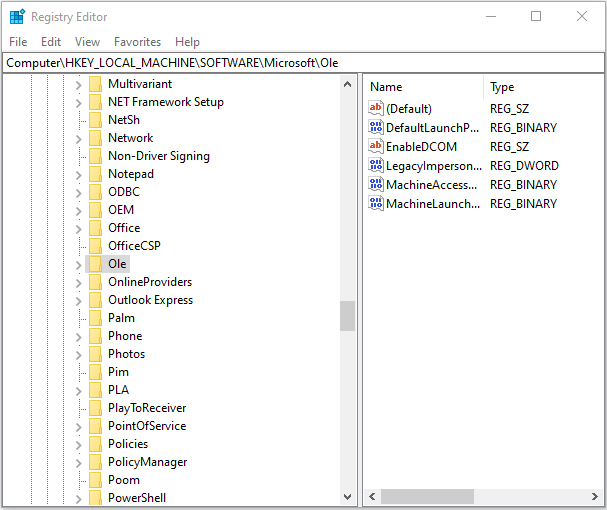Minimize the Registry Editor window

click(x=491, y=16)
